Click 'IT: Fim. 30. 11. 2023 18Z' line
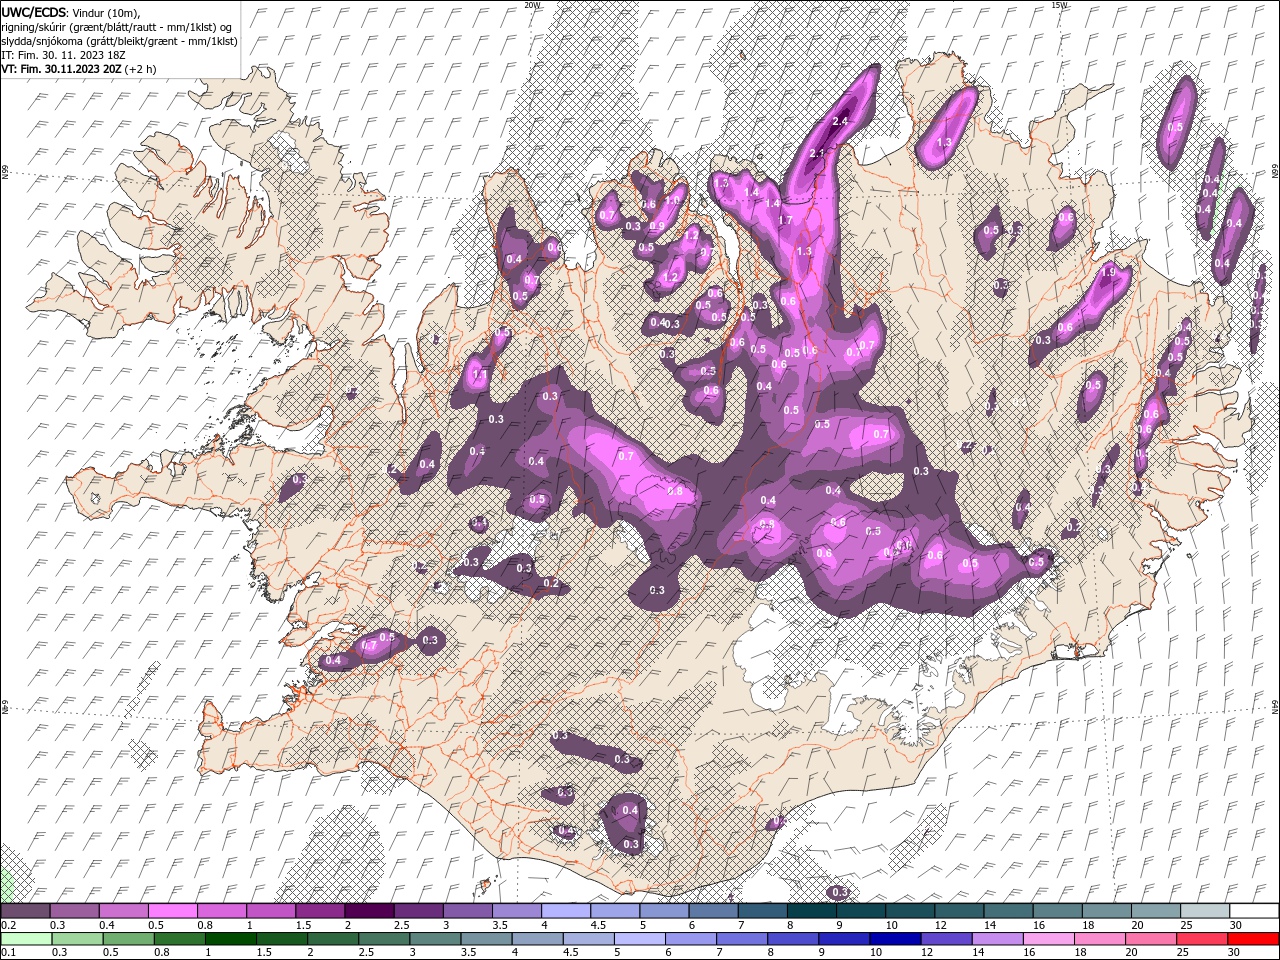This screenshot has width=1280, height=960. (65, 55)
